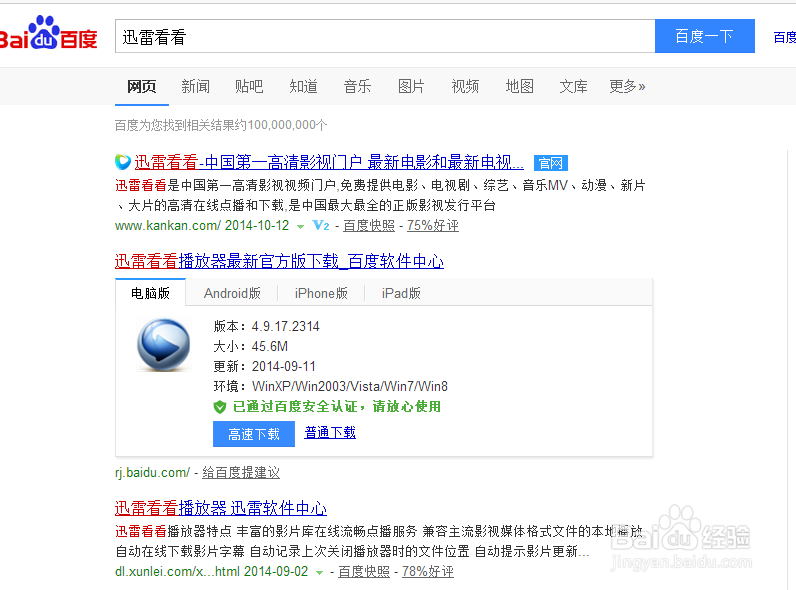796x590 pixels.
Task: Click the 百度一下 search button
Action: click(x=705, y=36)
